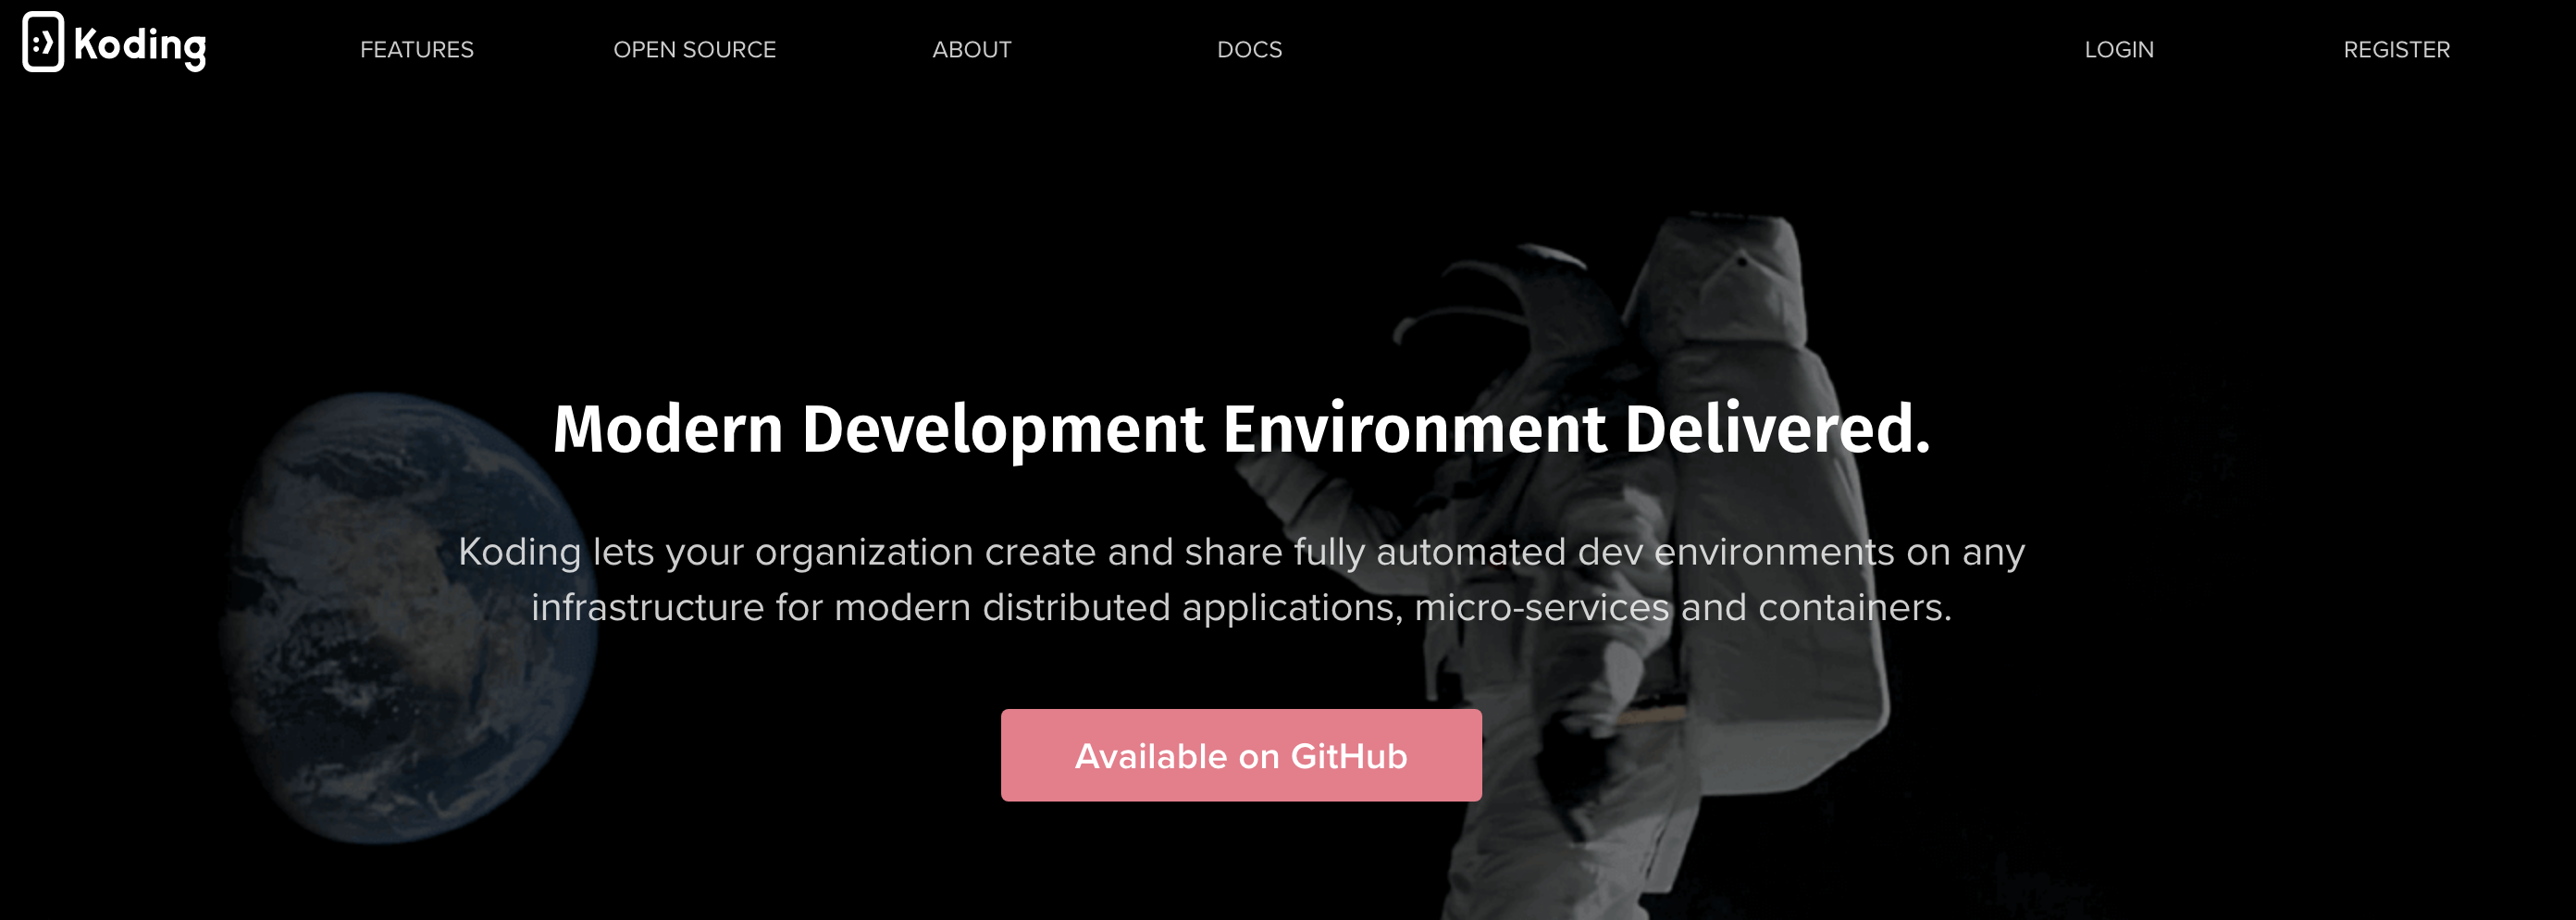Click the Koding smiley-face logo icon
Image resolution: width=2576 pixels, height=920 pixels.
[43, 43]
